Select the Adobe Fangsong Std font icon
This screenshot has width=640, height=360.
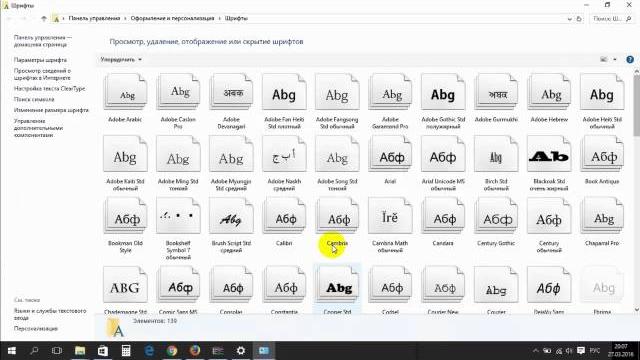tap(337, 92)
